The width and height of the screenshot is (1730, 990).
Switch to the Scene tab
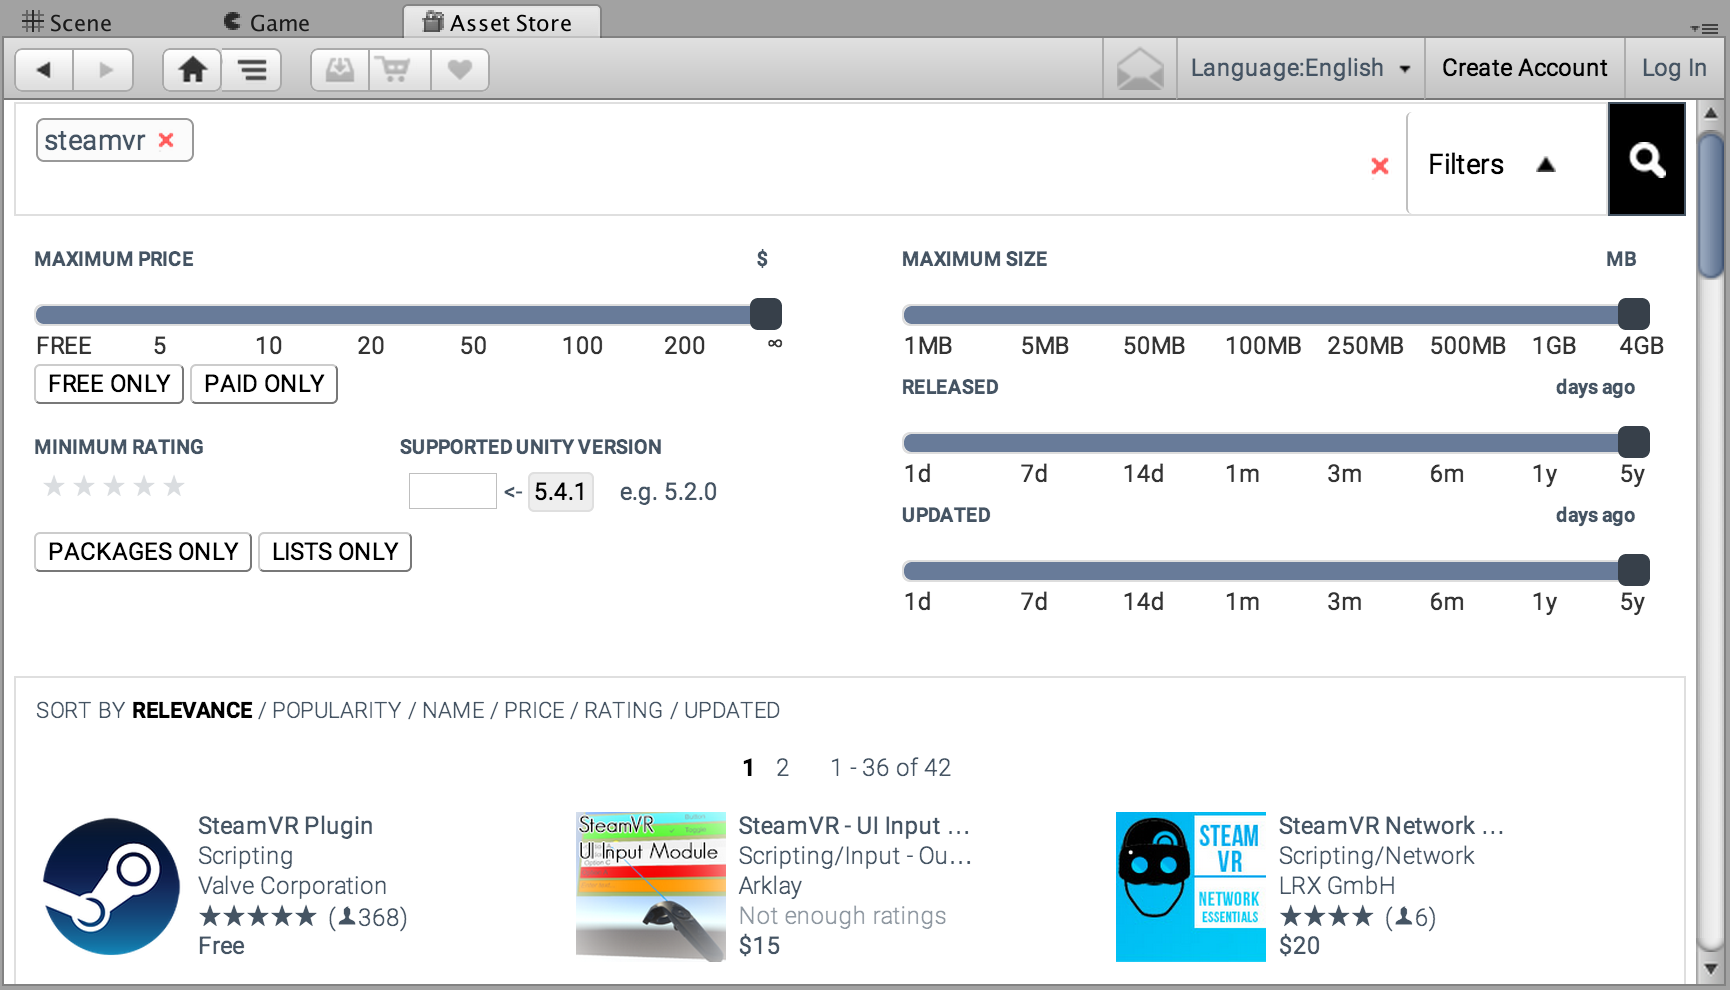[x=67, y=22]
